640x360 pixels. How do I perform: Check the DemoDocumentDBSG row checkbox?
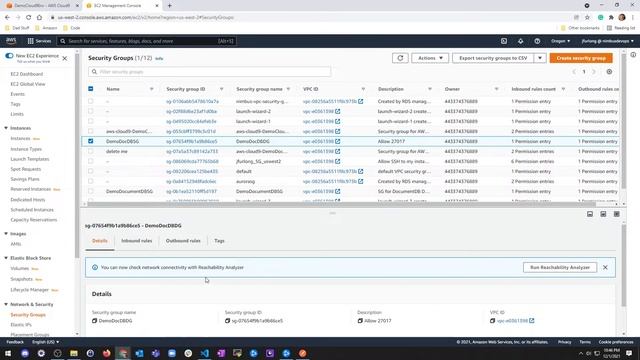tap(91, 191)
